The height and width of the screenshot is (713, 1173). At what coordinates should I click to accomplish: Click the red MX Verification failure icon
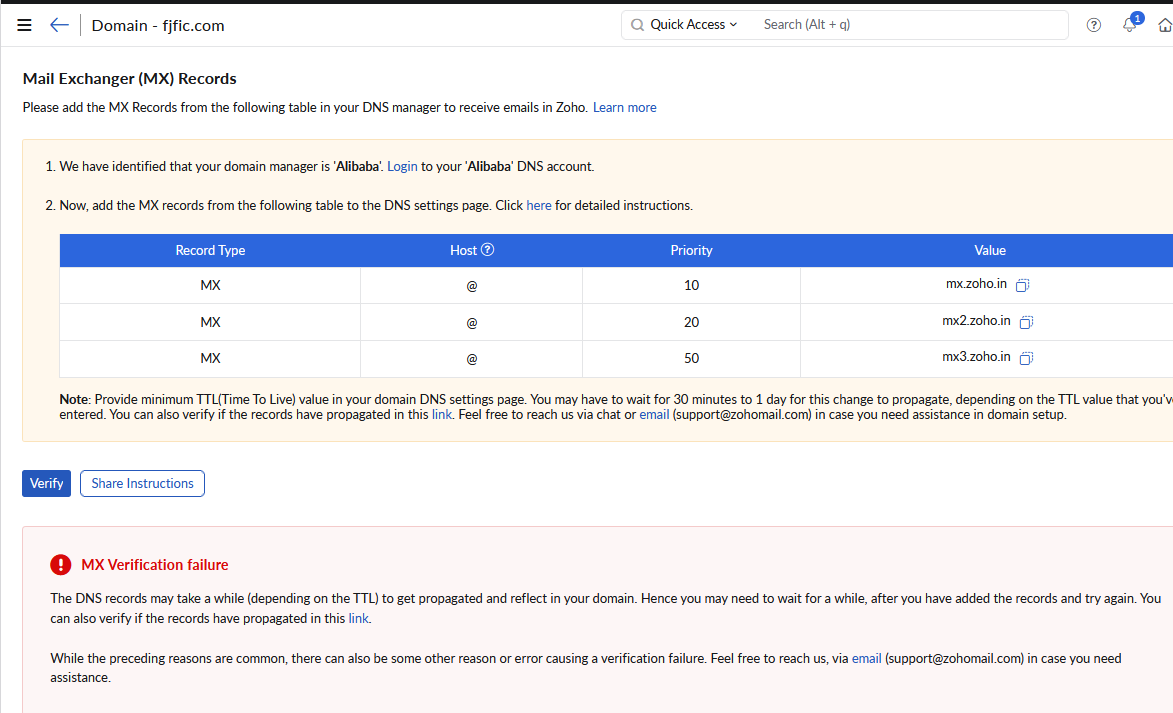click(61, 565)
